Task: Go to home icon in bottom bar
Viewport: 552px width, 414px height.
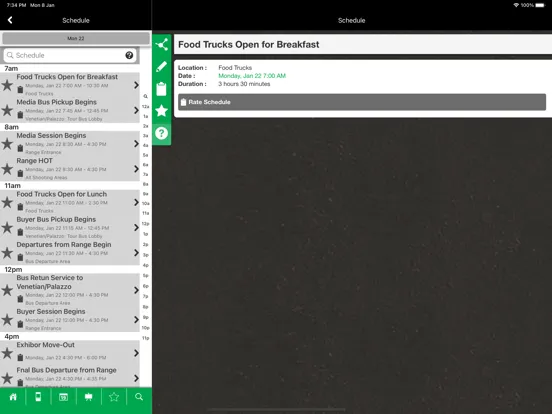Action: coord(13,397)
